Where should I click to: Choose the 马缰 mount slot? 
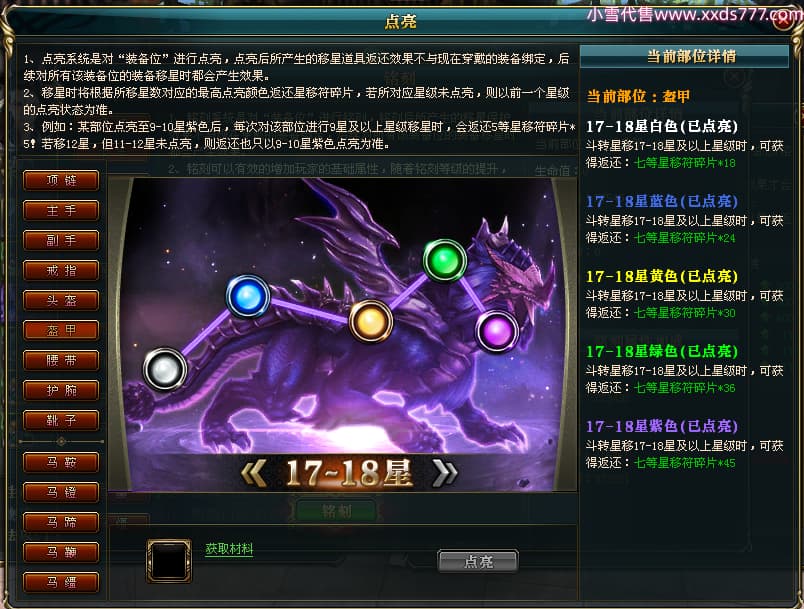coord(61,582)
